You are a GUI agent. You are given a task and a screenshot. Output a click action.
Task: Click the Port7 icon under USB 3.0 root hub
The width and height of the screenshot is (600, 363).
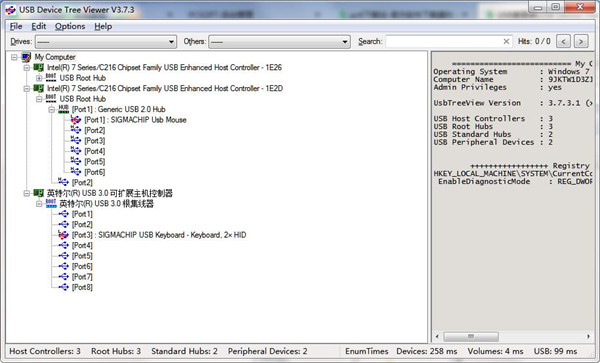[x=64, y=277]
